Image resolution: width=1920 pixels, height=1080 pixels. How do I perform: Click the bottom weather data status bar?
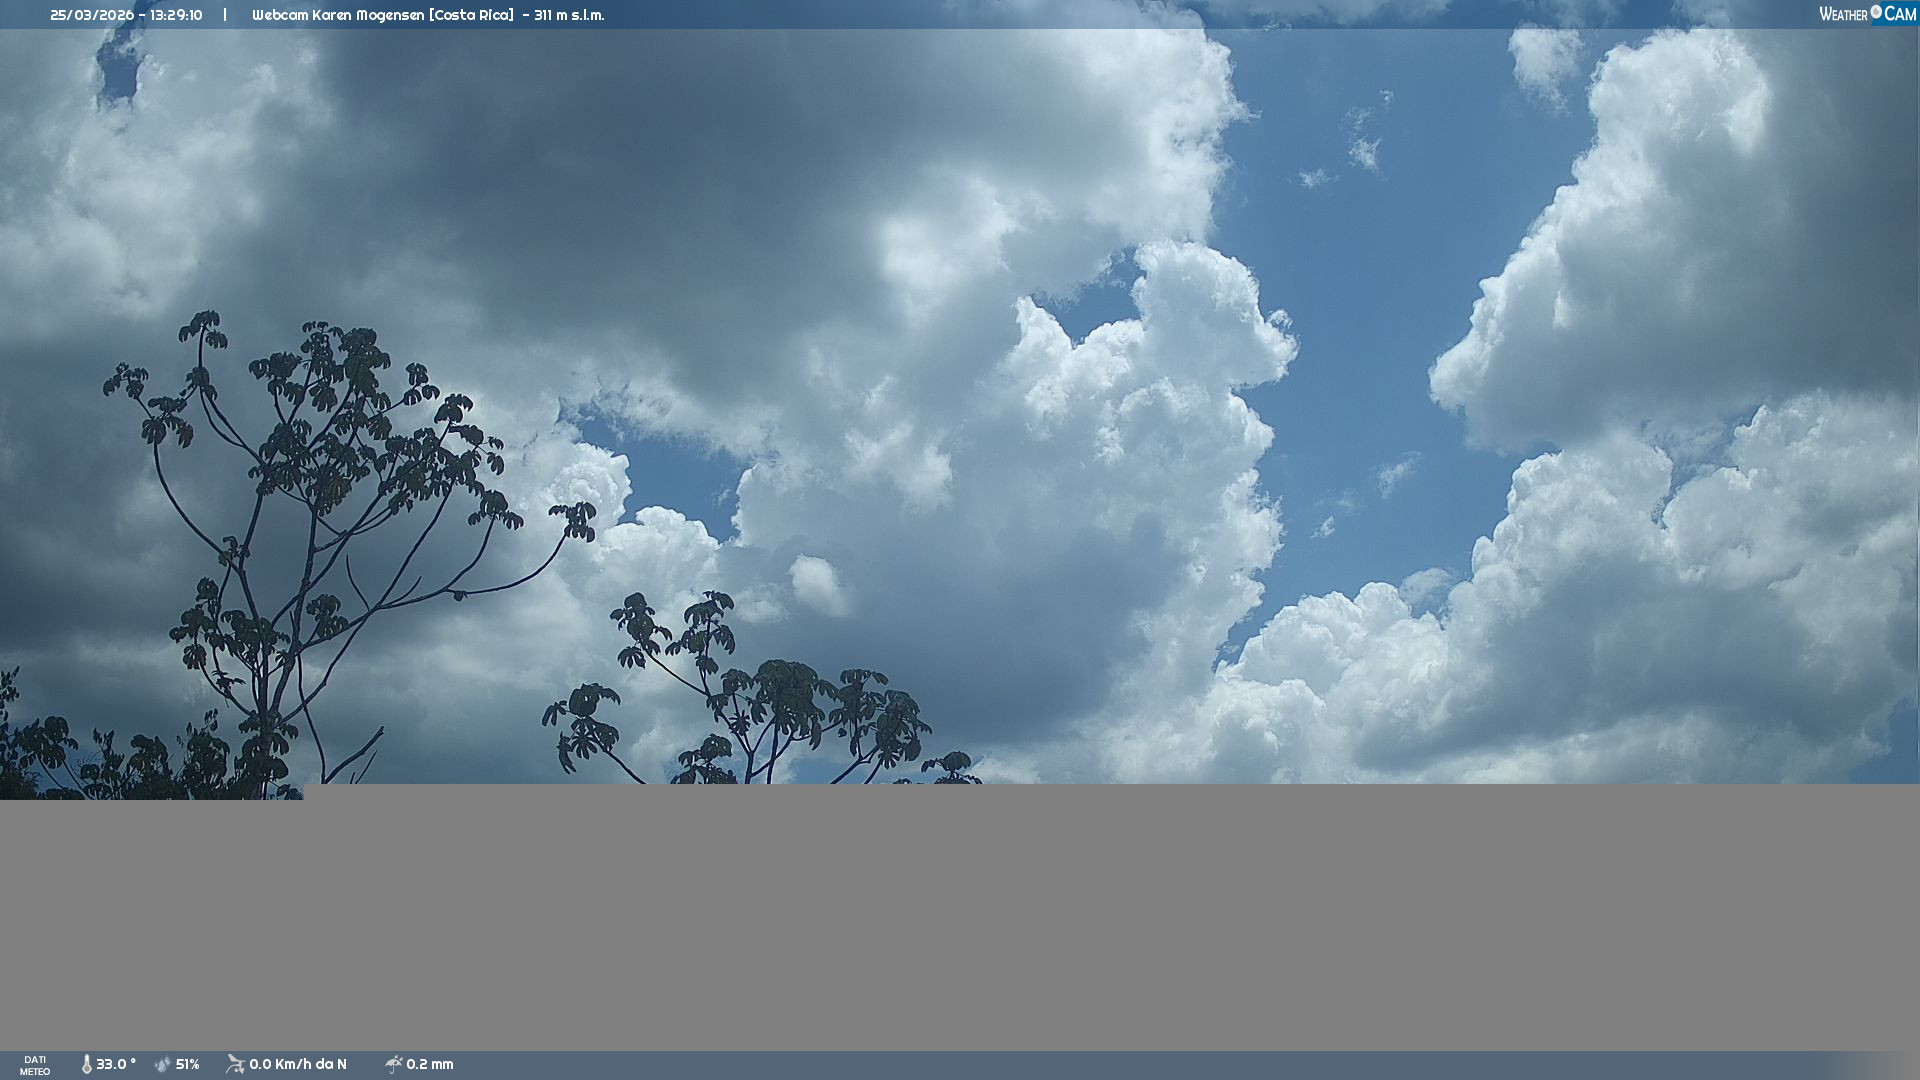pos(1100,1065)
